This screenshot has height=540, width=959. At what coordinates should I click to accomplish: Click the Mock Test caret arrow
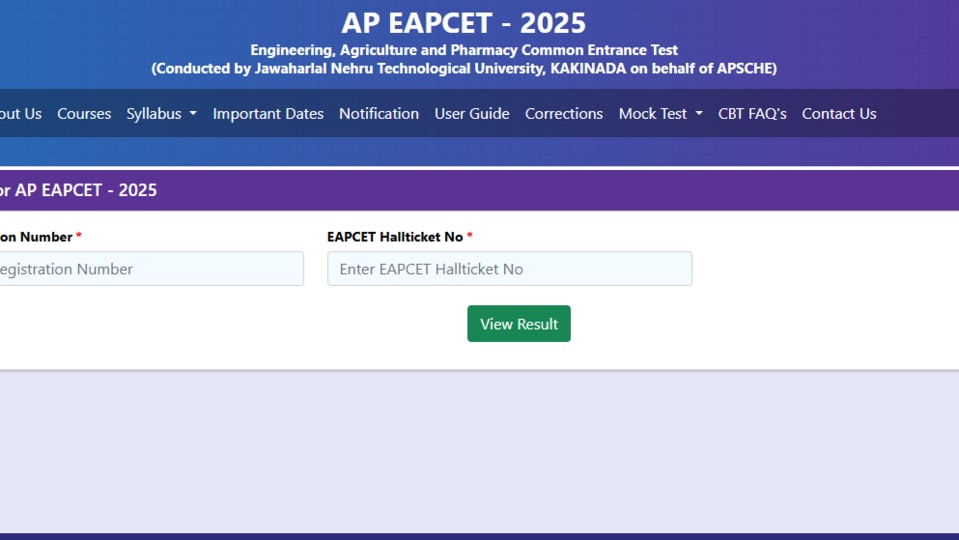point(699,114)
